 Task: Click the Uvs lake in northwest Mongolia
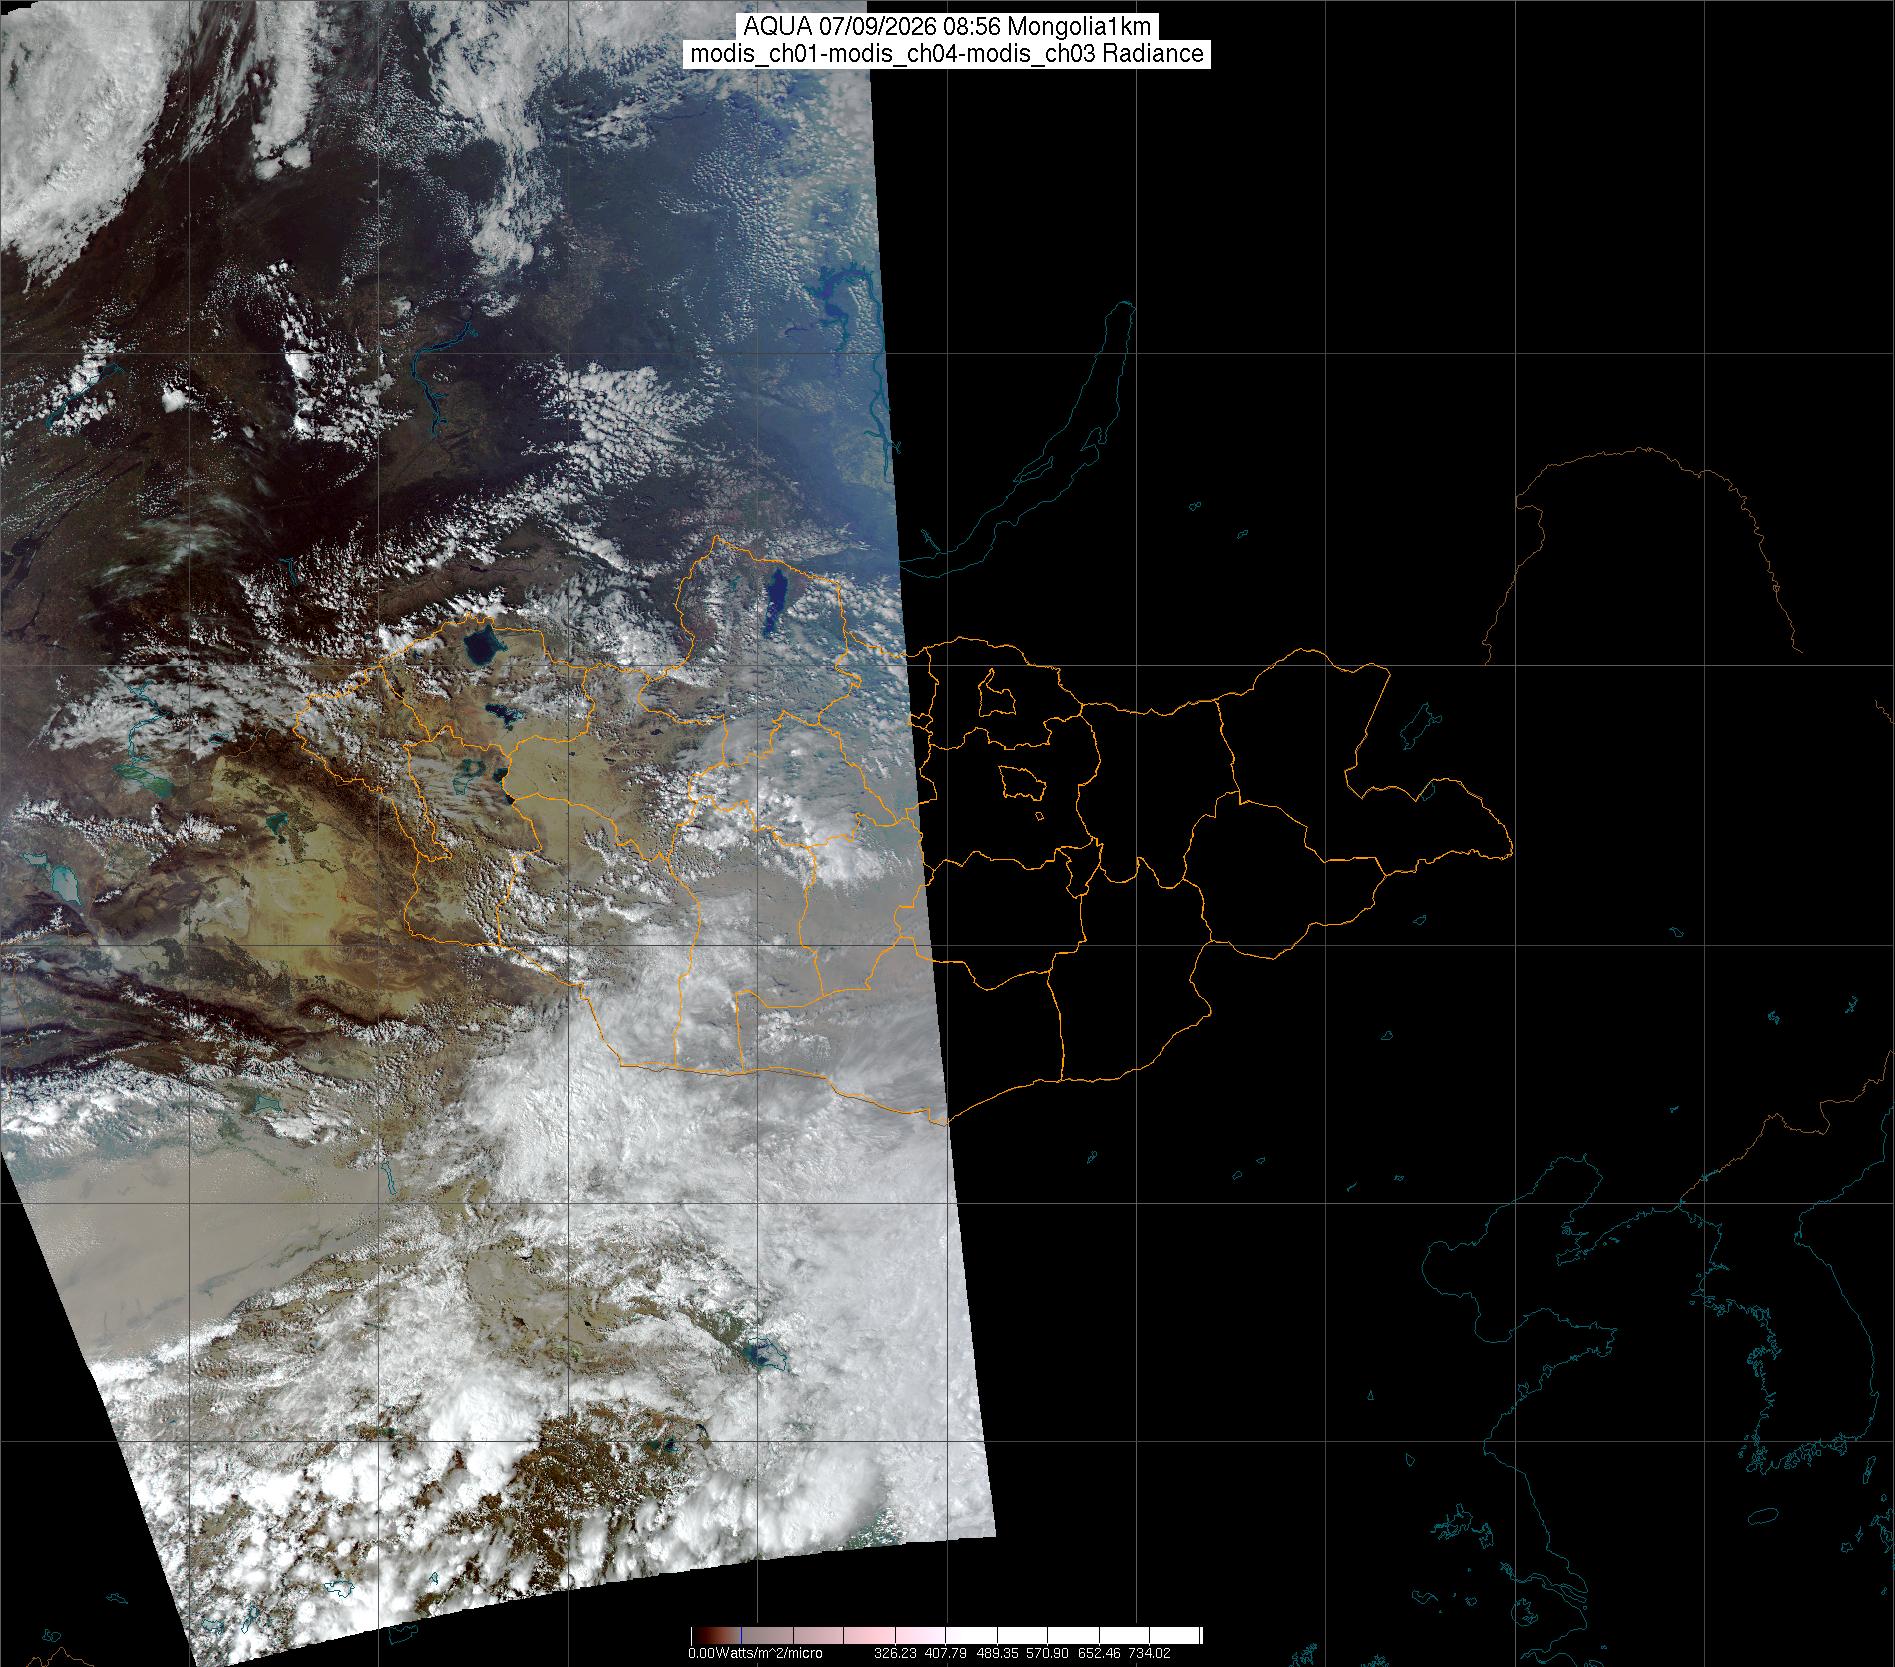point(483,643)
